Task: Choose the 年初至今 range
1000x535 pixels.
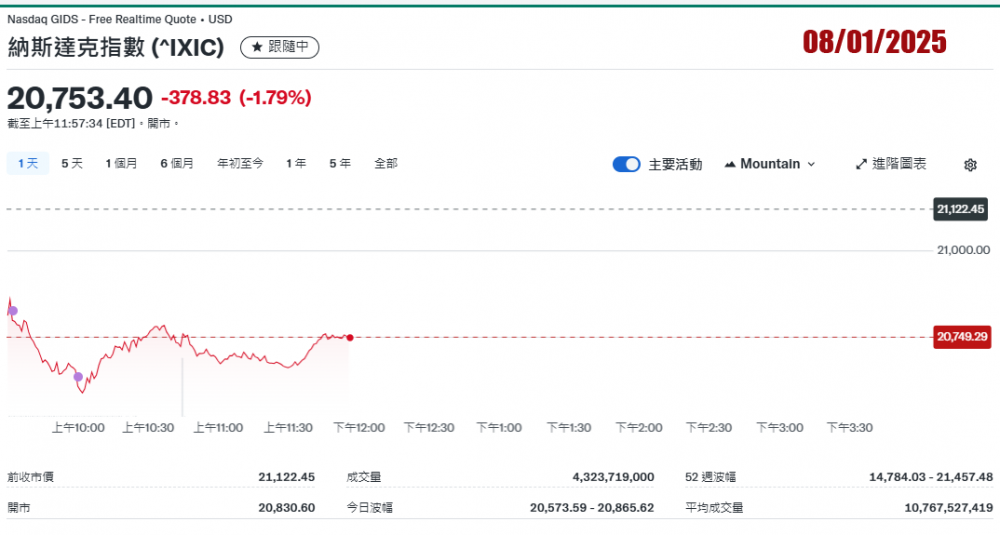Action: 240,163
